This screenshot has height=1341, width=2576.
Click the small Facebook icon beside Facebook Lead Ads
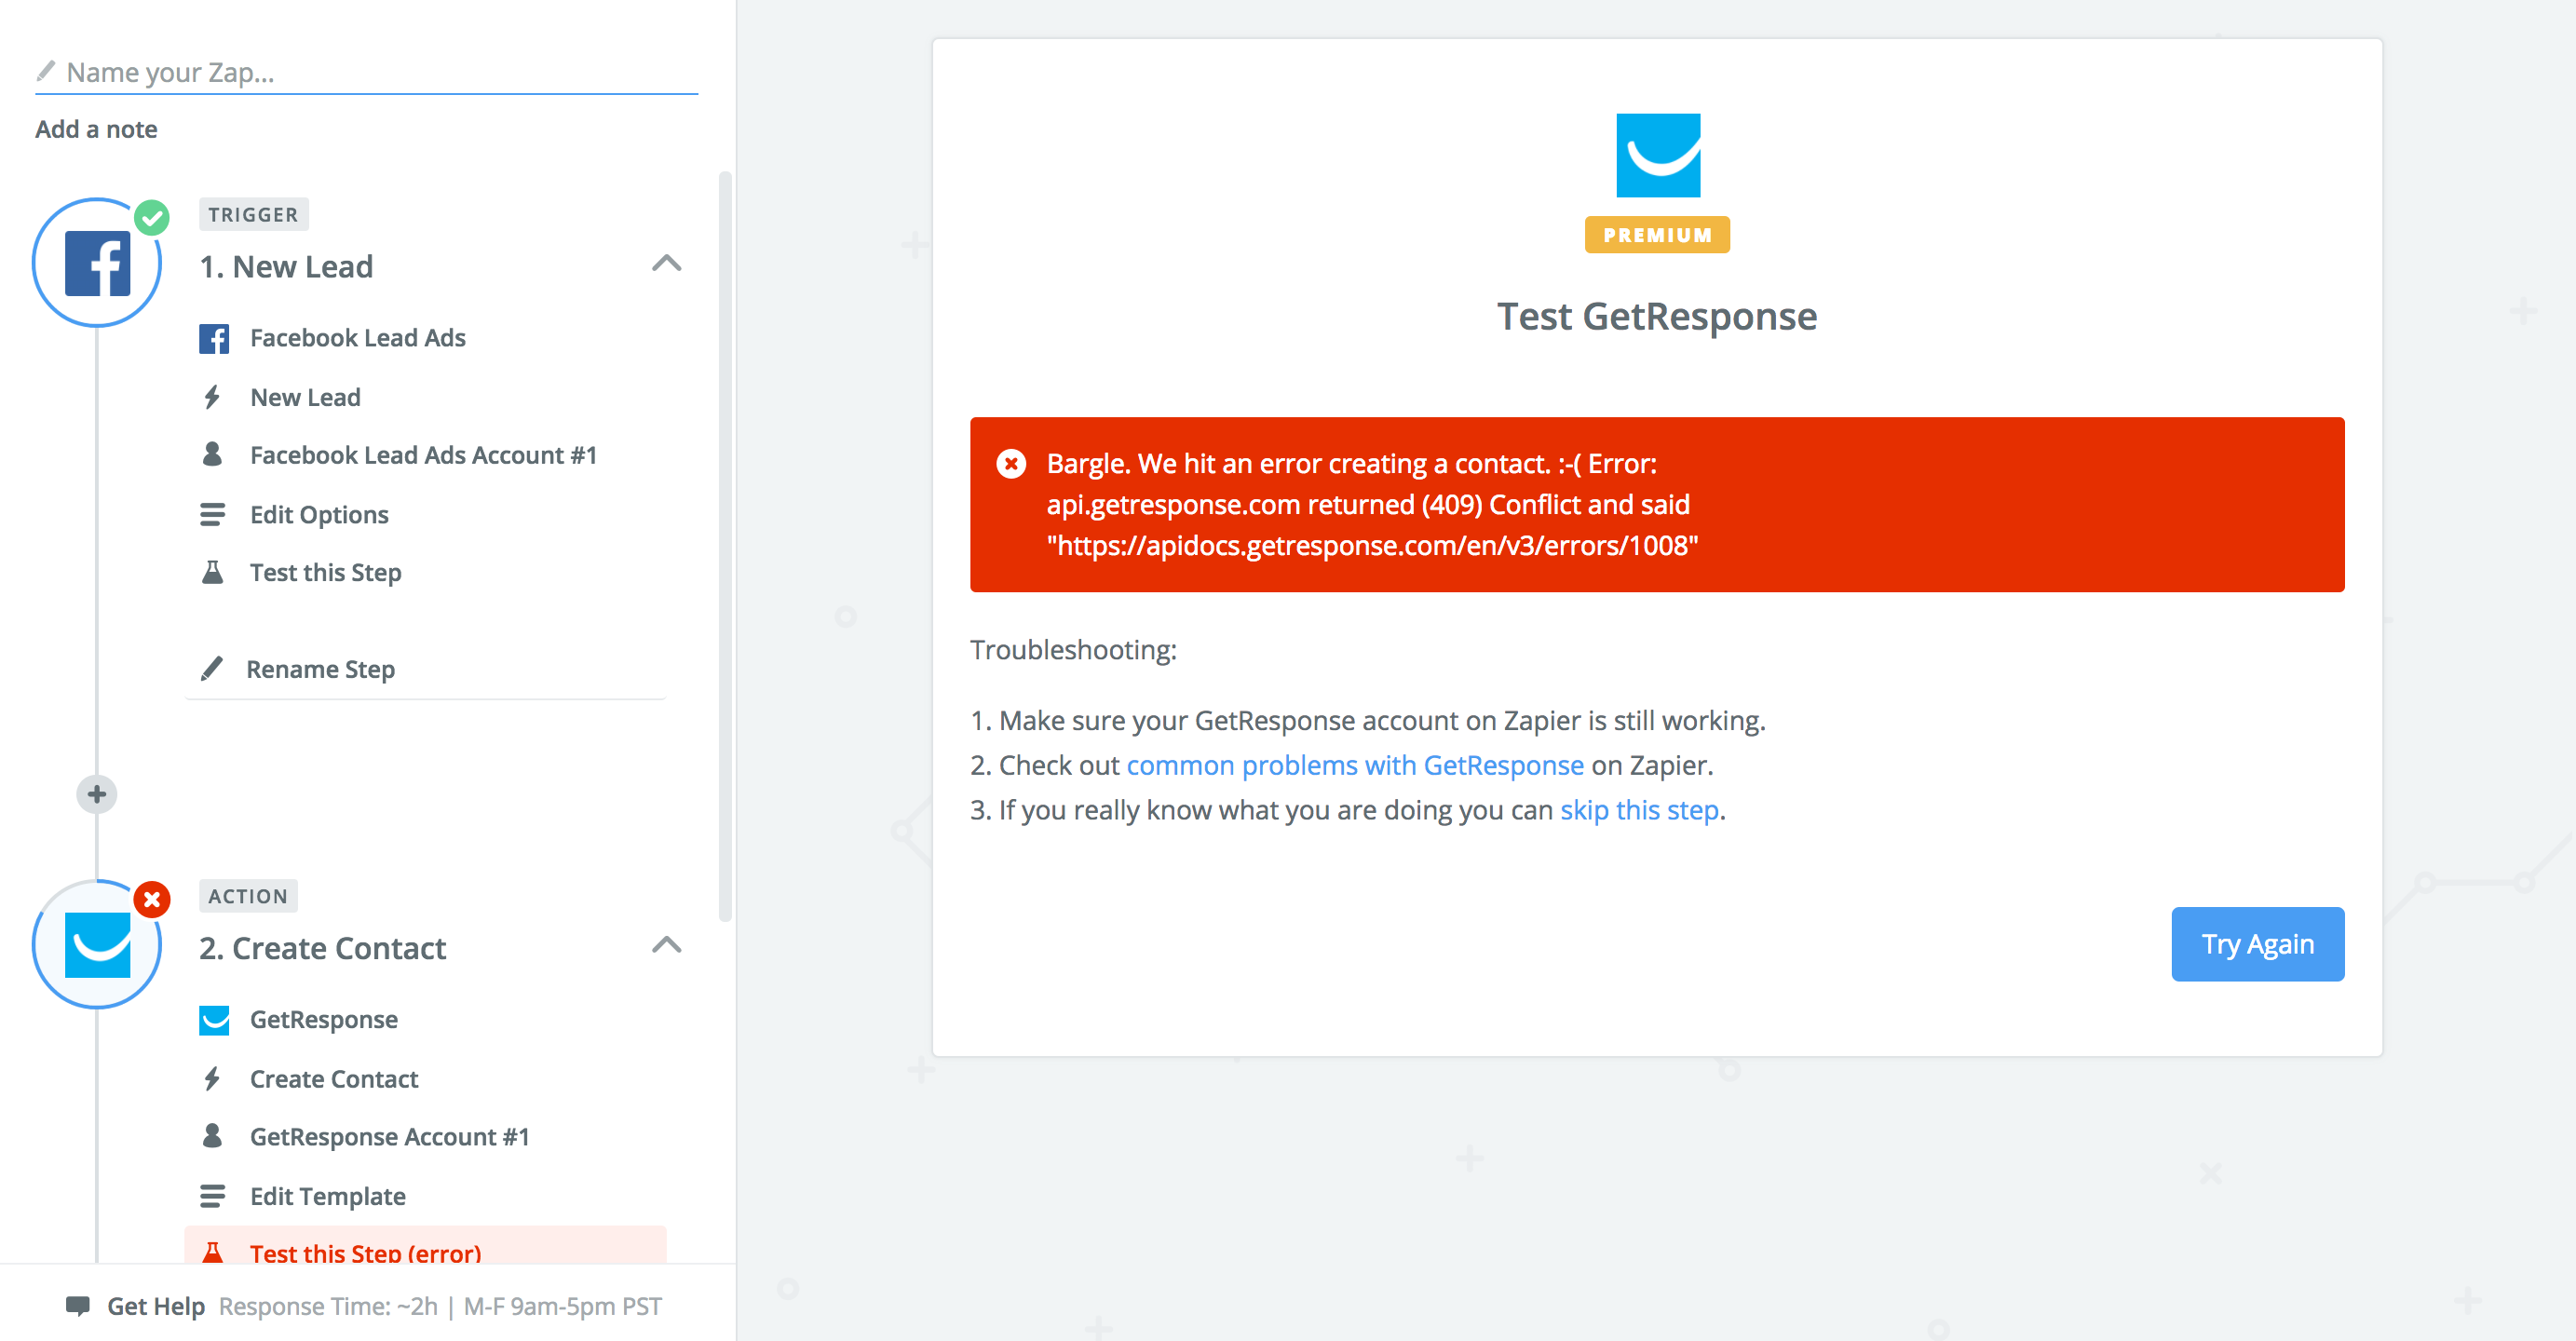[214, 338]
